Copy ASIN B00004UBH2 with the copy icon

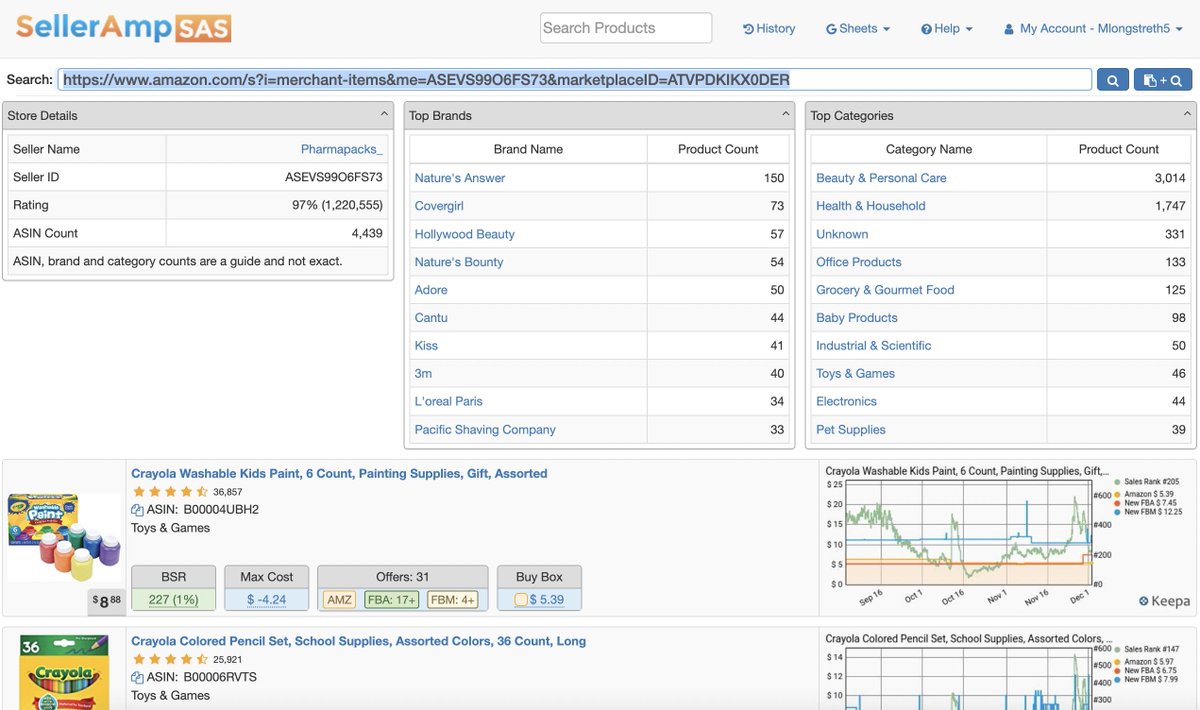pos(137,510)
